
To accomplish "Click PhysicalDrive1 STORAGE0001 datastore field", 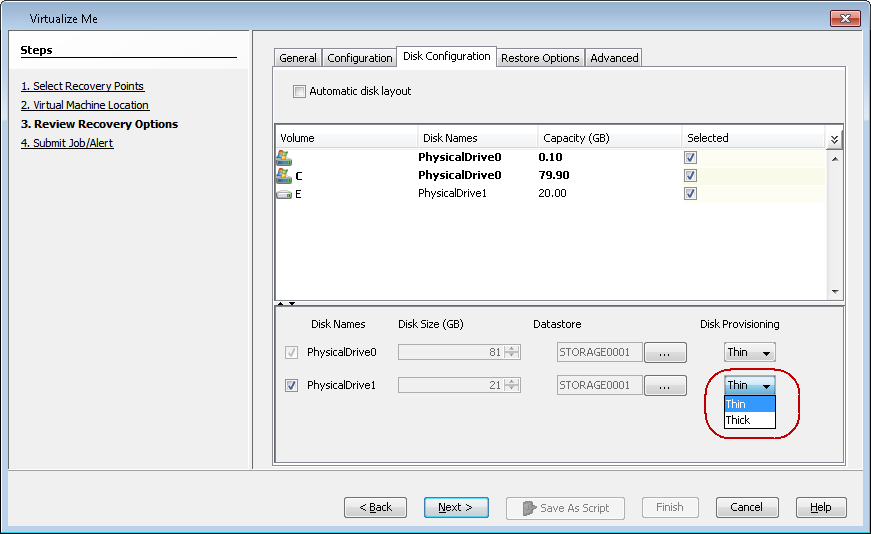I will tap(599, 385).
